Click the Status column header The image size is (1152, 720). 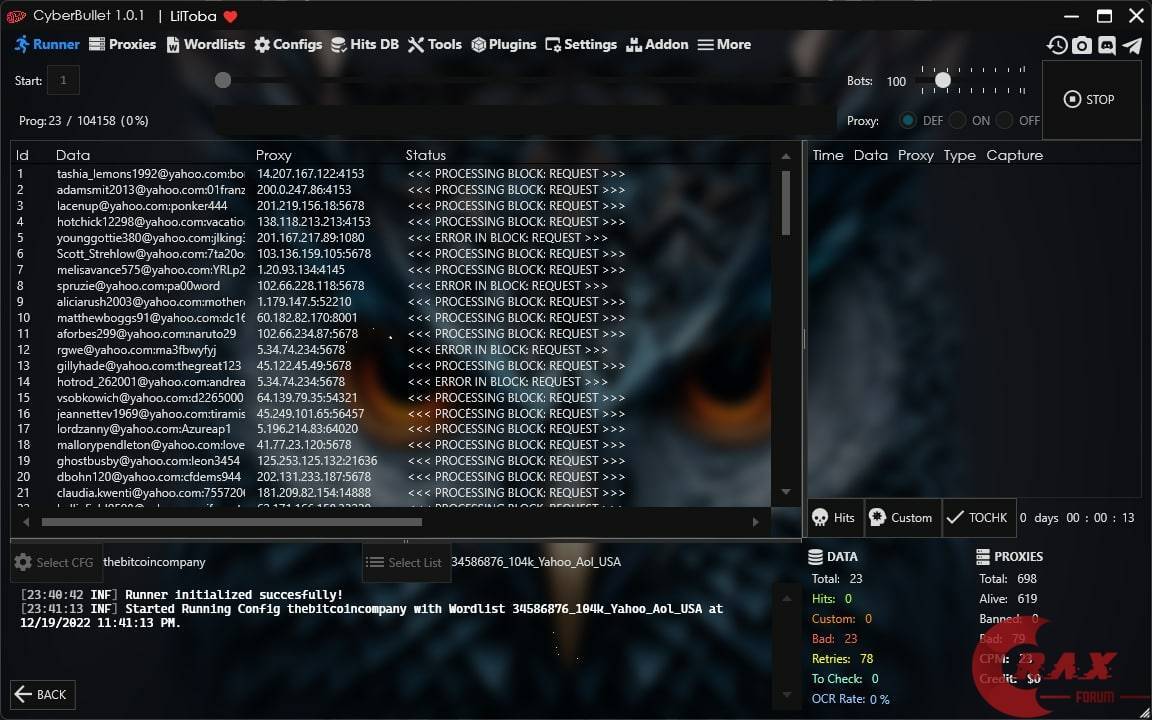click(425, 155)
